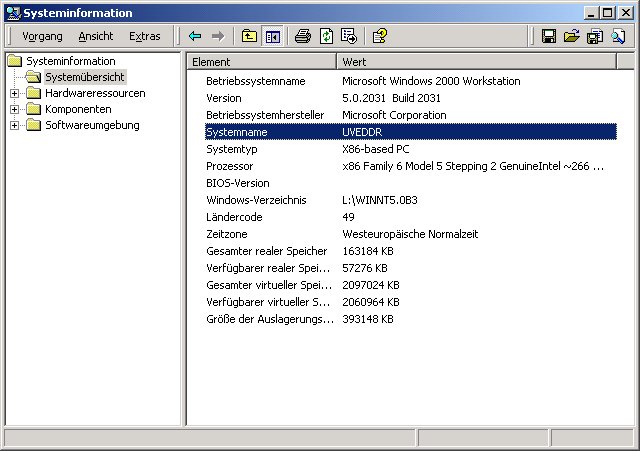
Task: Select the Prozessor row in the list
Action: click(230, 166)
